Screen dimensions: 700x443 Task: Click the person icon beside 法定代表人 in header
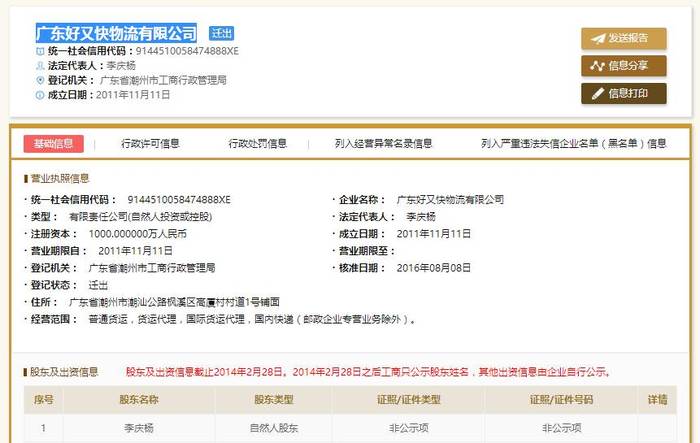point(40,66)
